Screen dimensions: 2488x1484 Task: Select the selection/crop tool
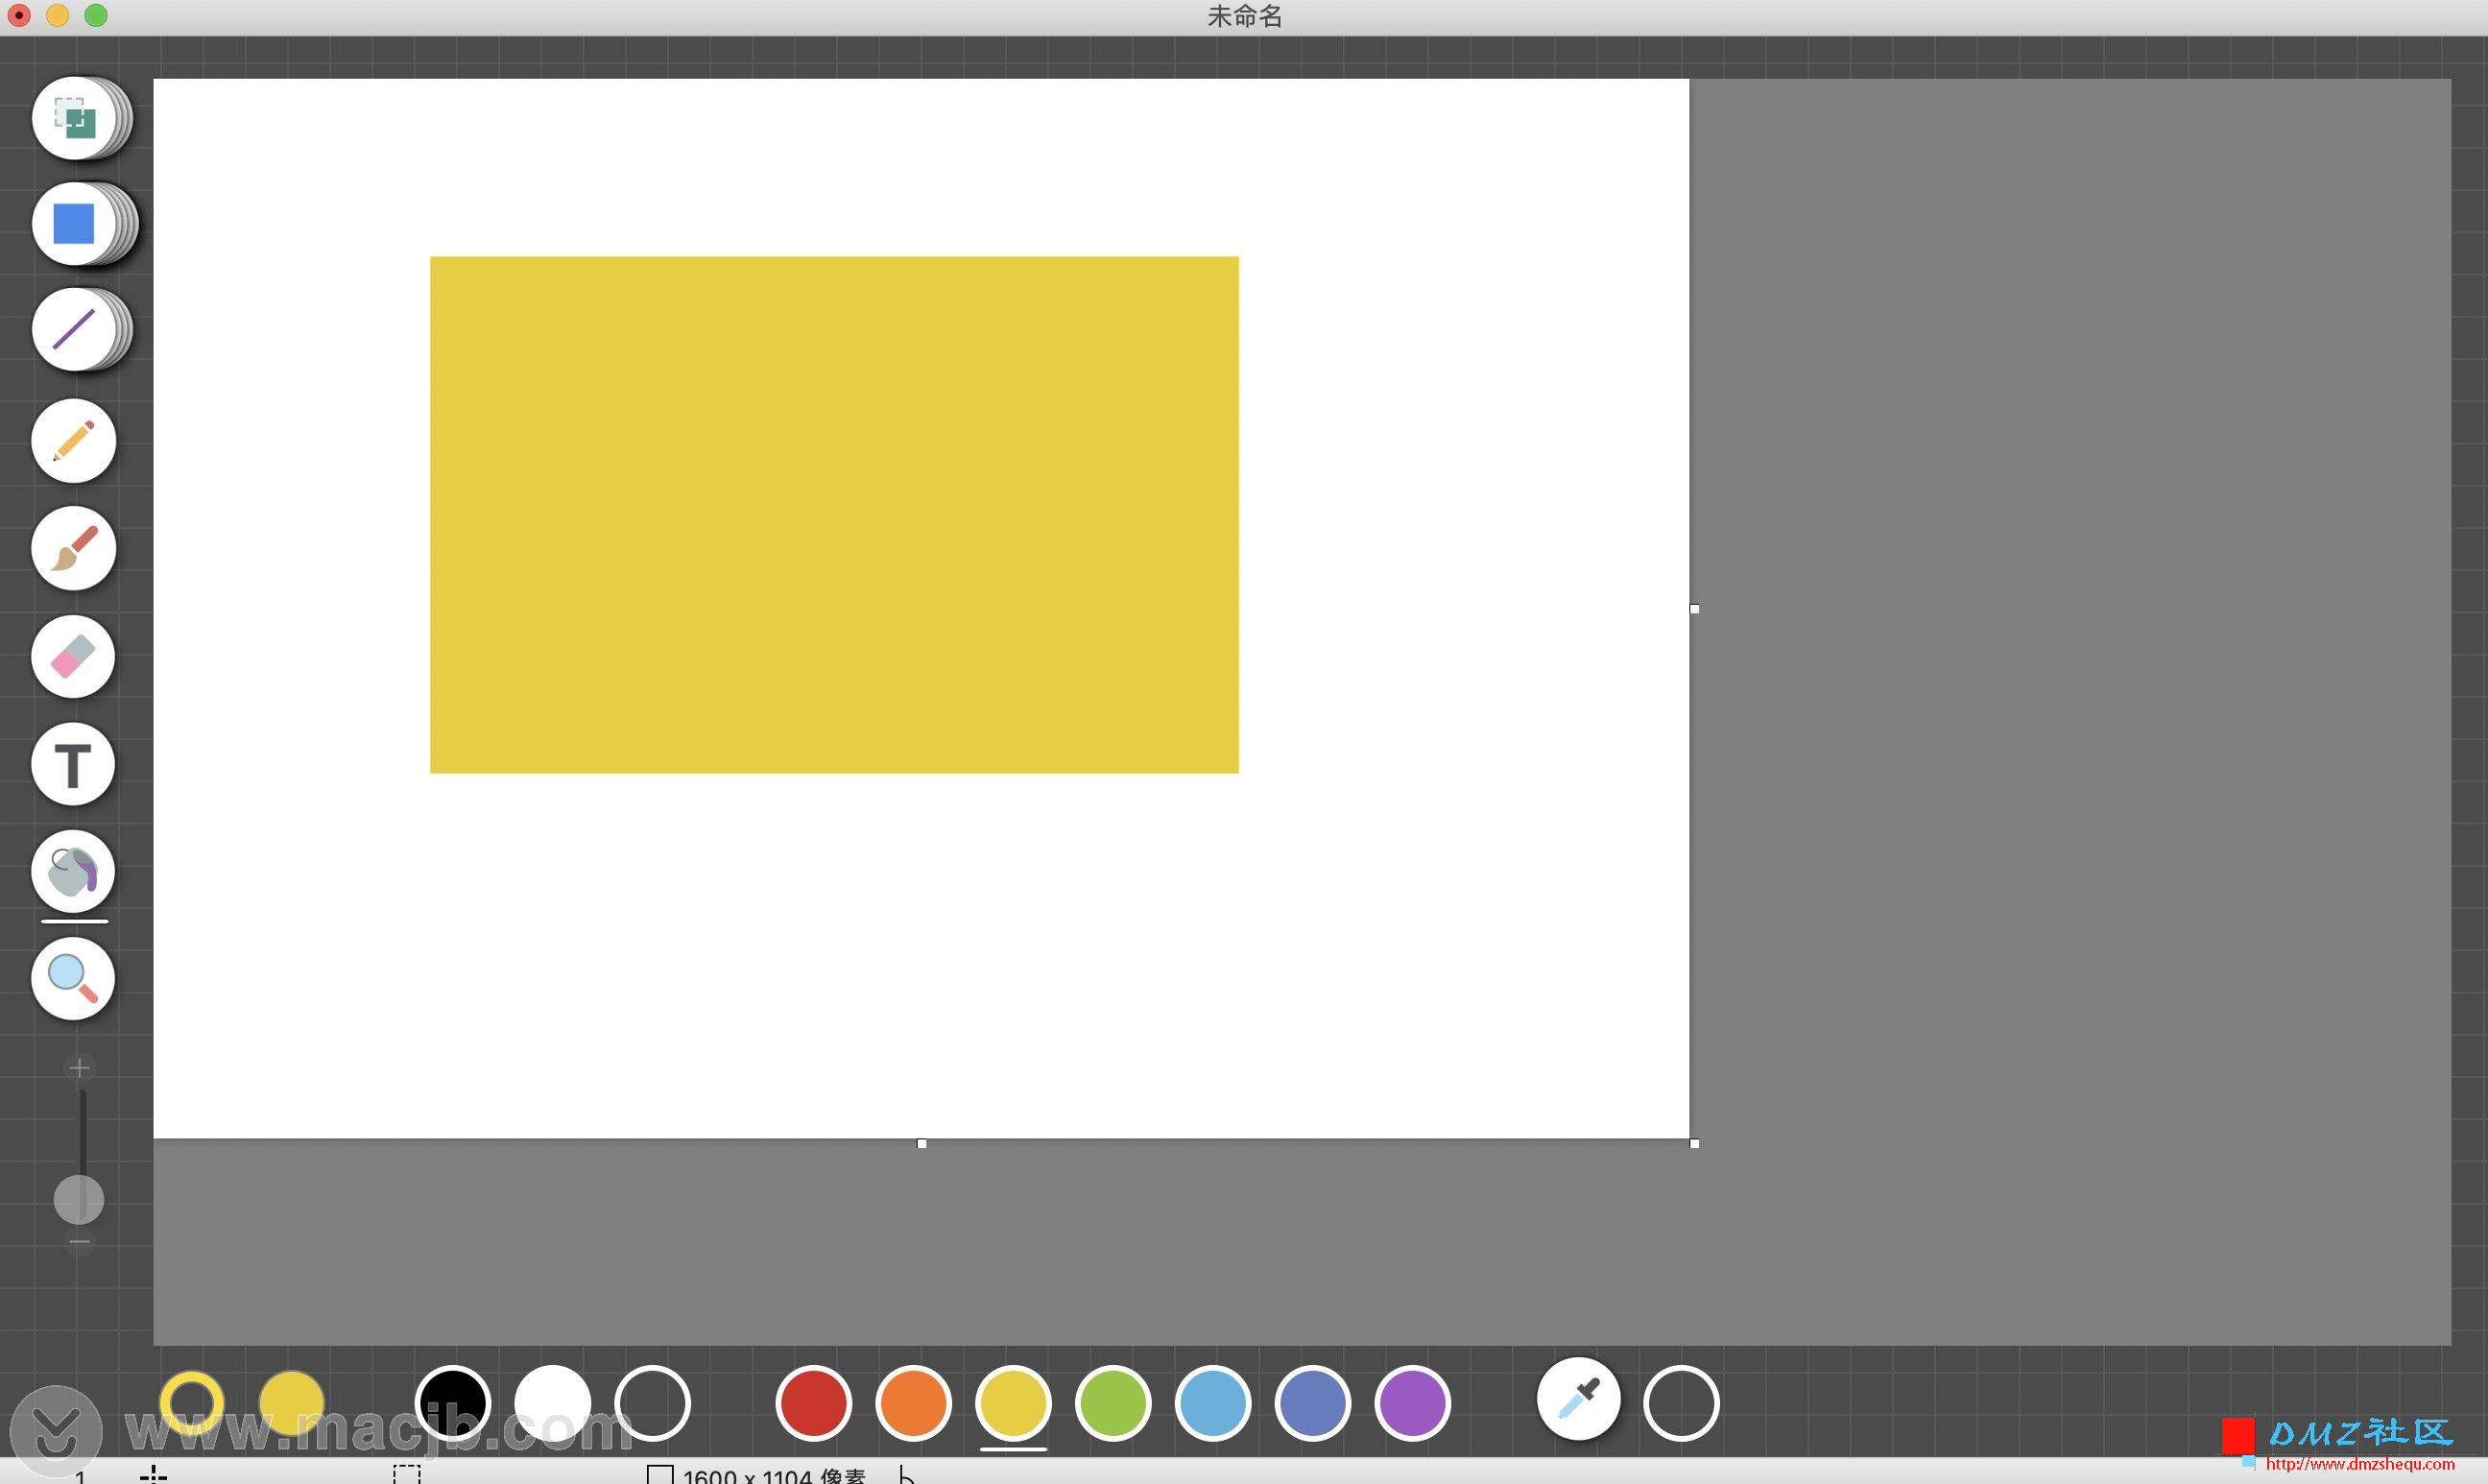[74, 118]
